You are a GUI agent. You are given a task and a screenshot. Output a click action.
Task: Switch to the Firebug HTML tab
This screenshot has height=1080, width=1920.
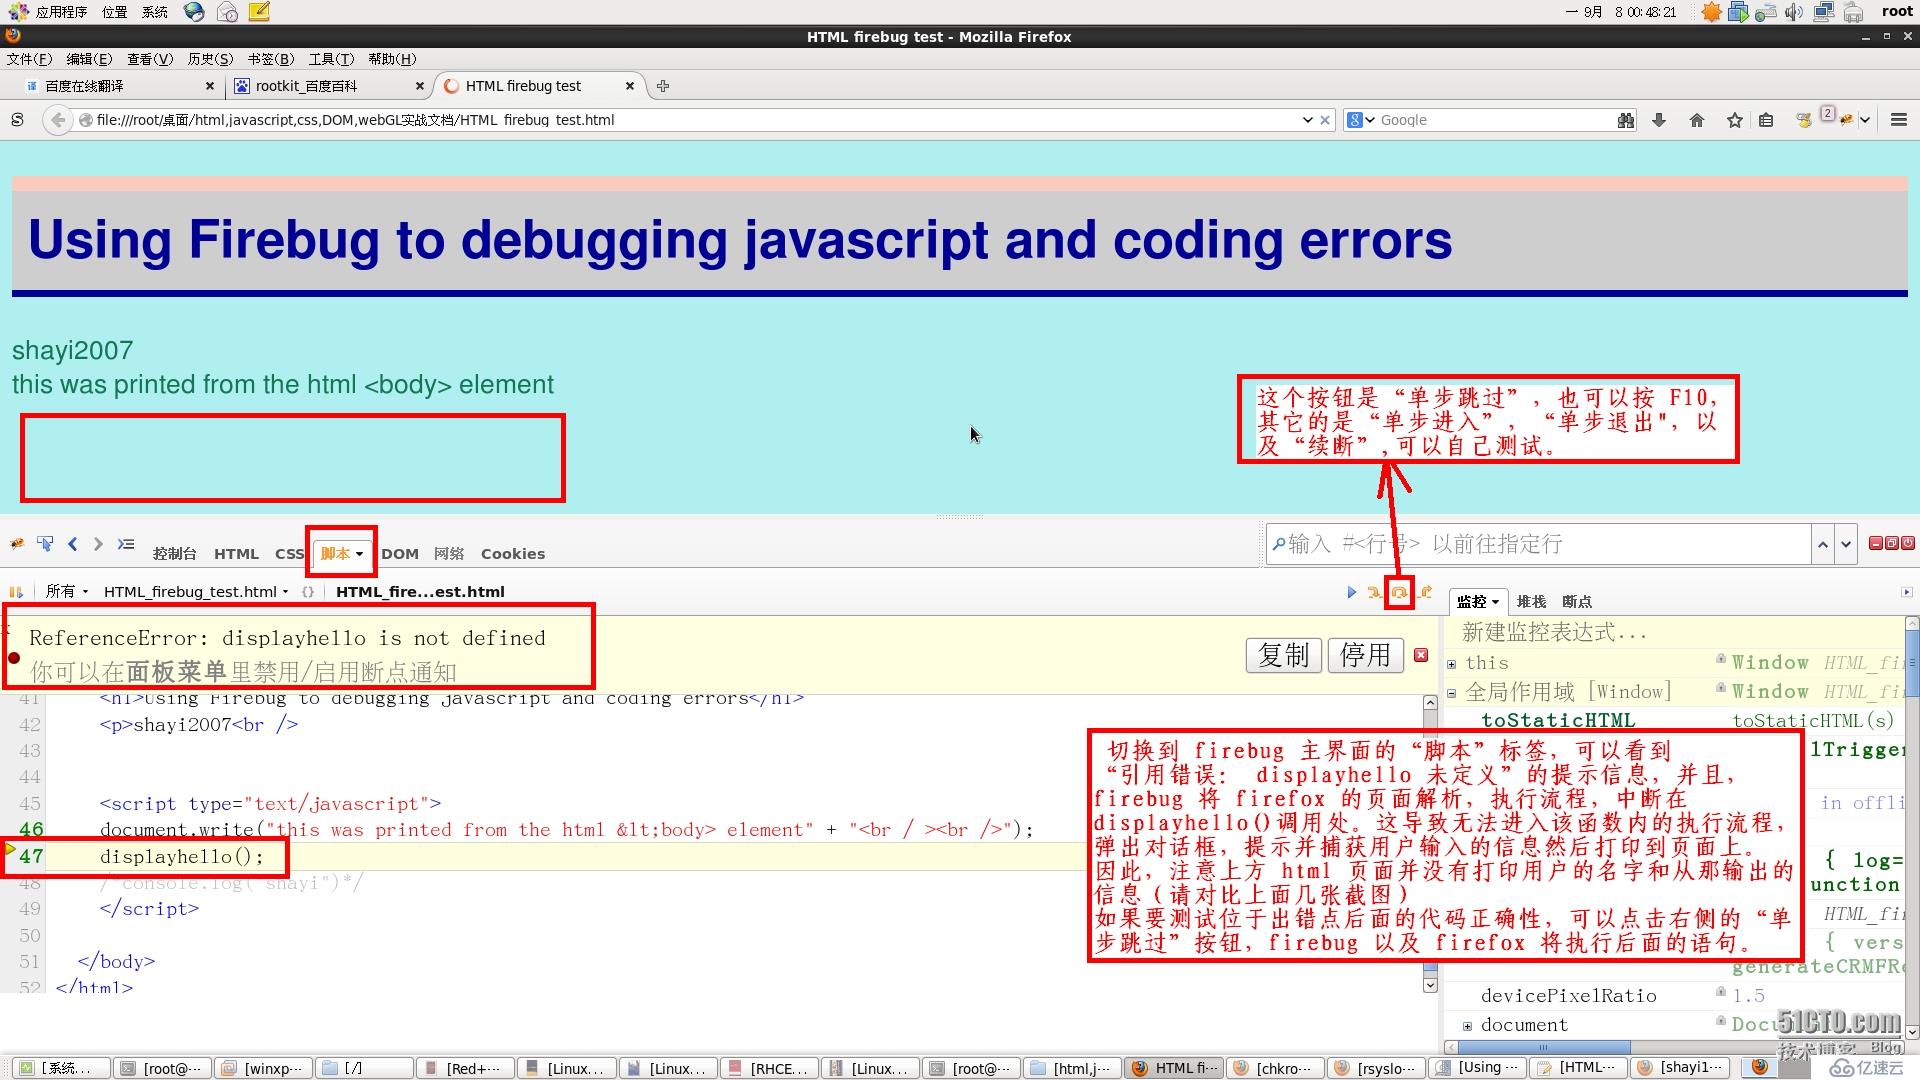236,554
